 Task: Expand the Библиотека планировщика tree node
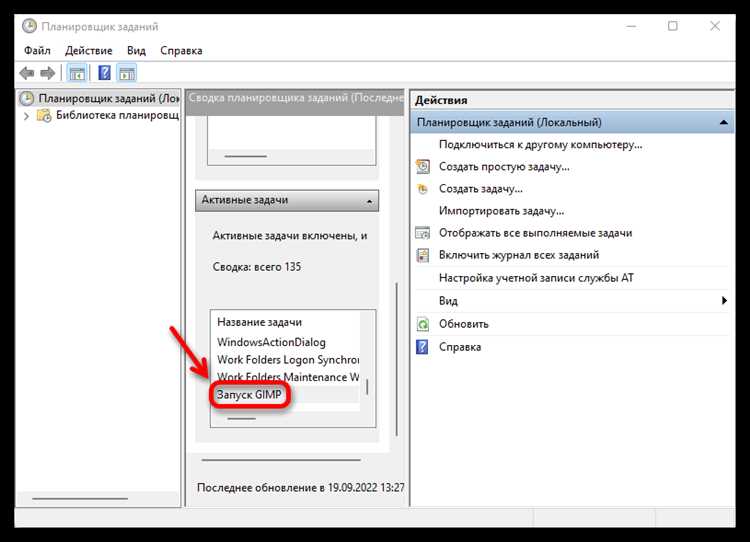click(x=26, y=116)
